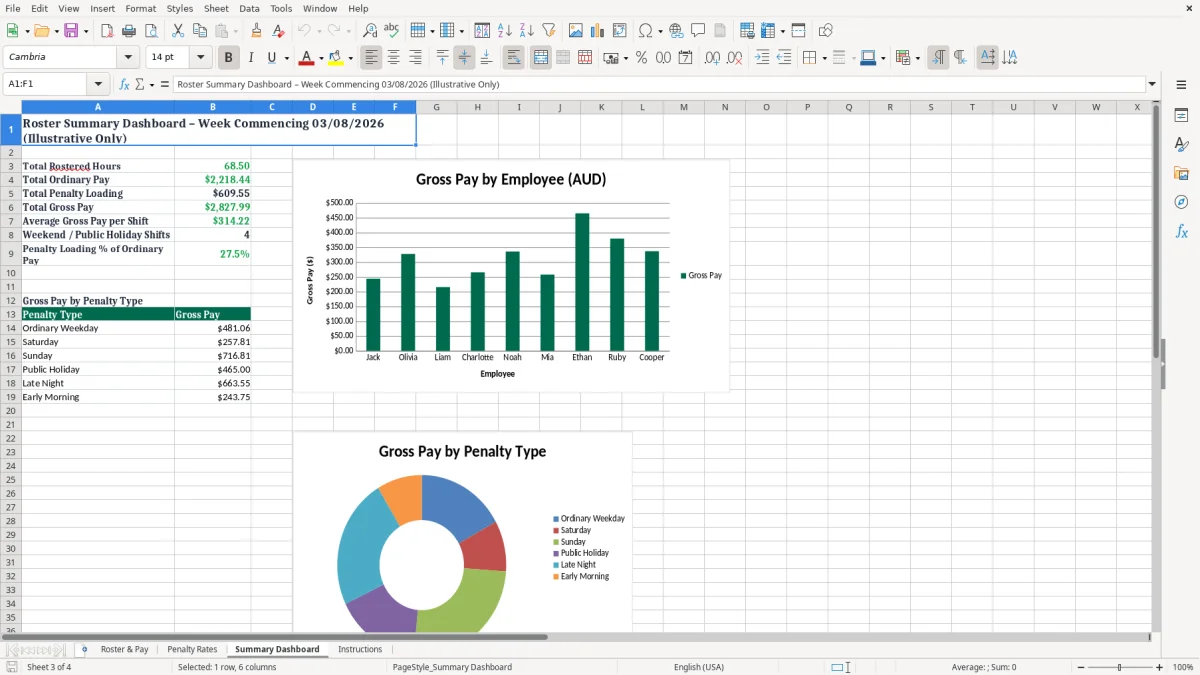Image resolution: width=1200 pixels, height=675 pixels.
Task: Open the Data menu
Action: pos(249,8)
